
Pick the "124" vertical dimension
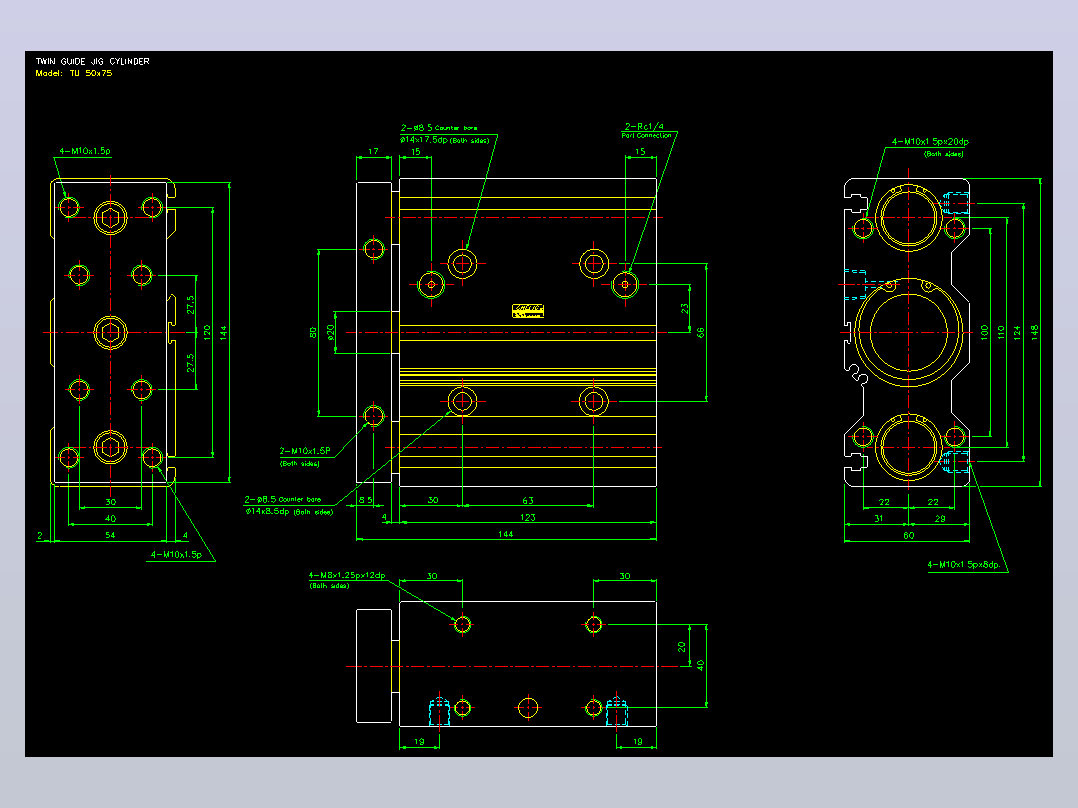click(x=1017, y=333)
